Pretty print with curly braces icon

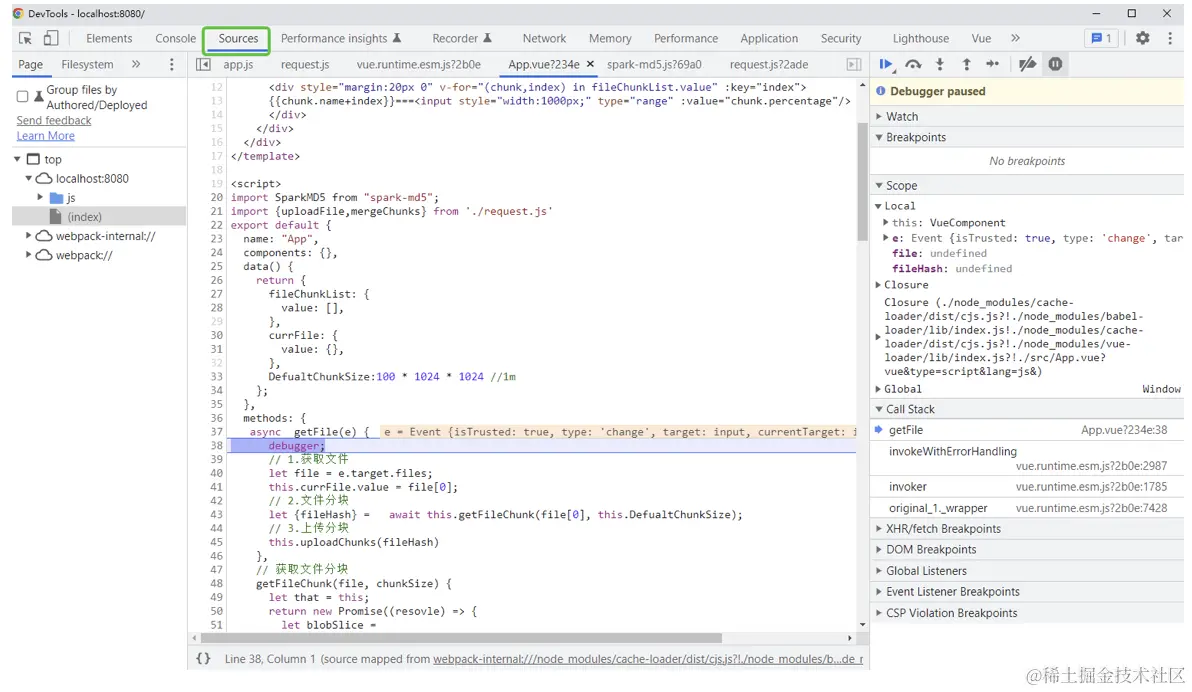point(203,659)
